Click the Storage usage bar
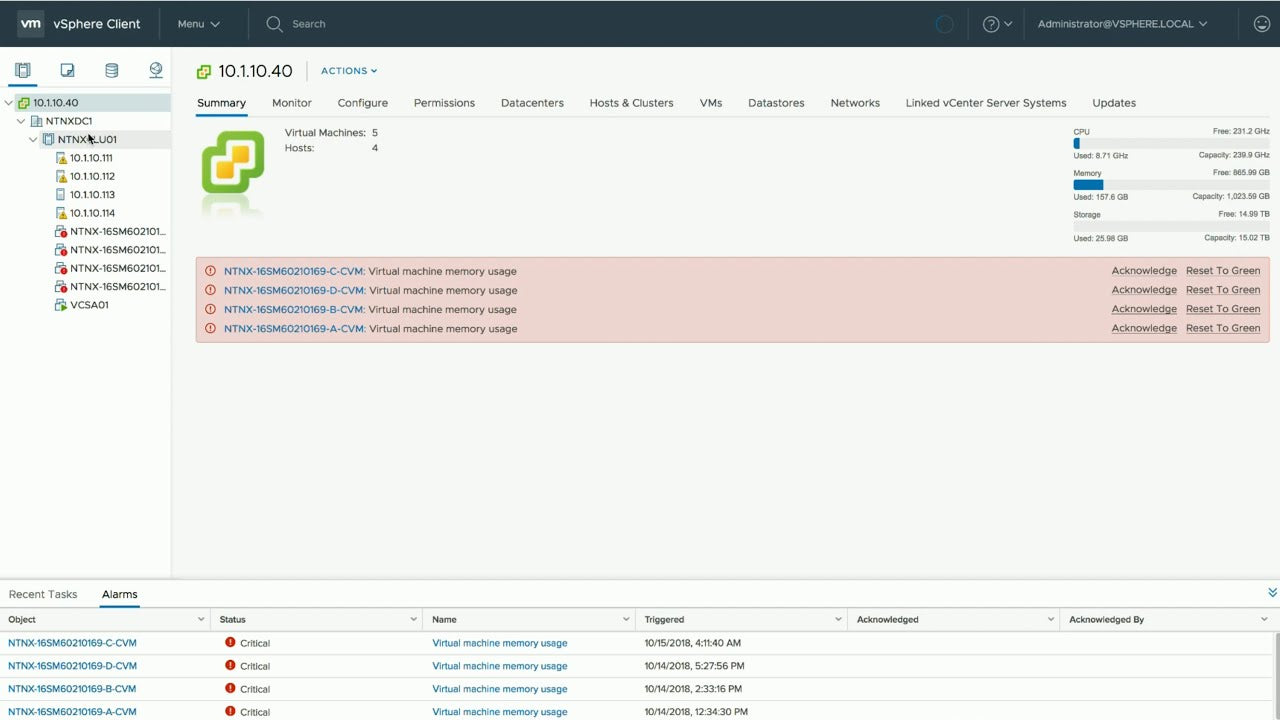This screenshot has height=720, width=1280. pyautogui.click(x=1171, y=227)
